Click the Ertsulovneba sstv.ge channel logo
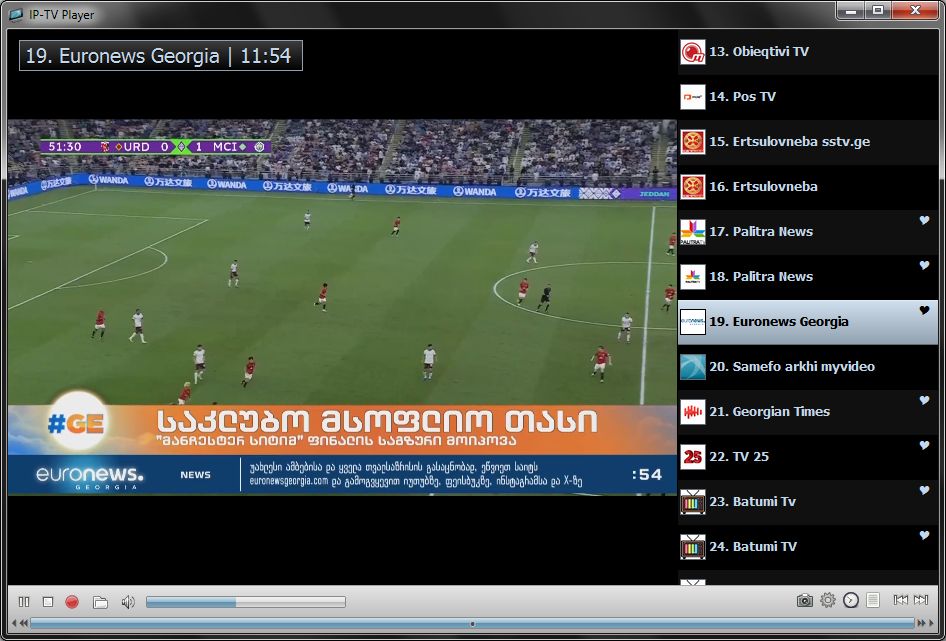Screen dimensions: 946x641 pyautogui.click(x=693, y=142)
